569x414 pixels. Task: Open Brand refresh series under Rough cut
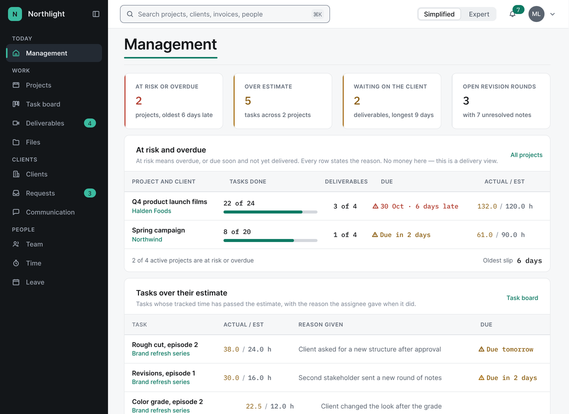(x=161, y=353)
